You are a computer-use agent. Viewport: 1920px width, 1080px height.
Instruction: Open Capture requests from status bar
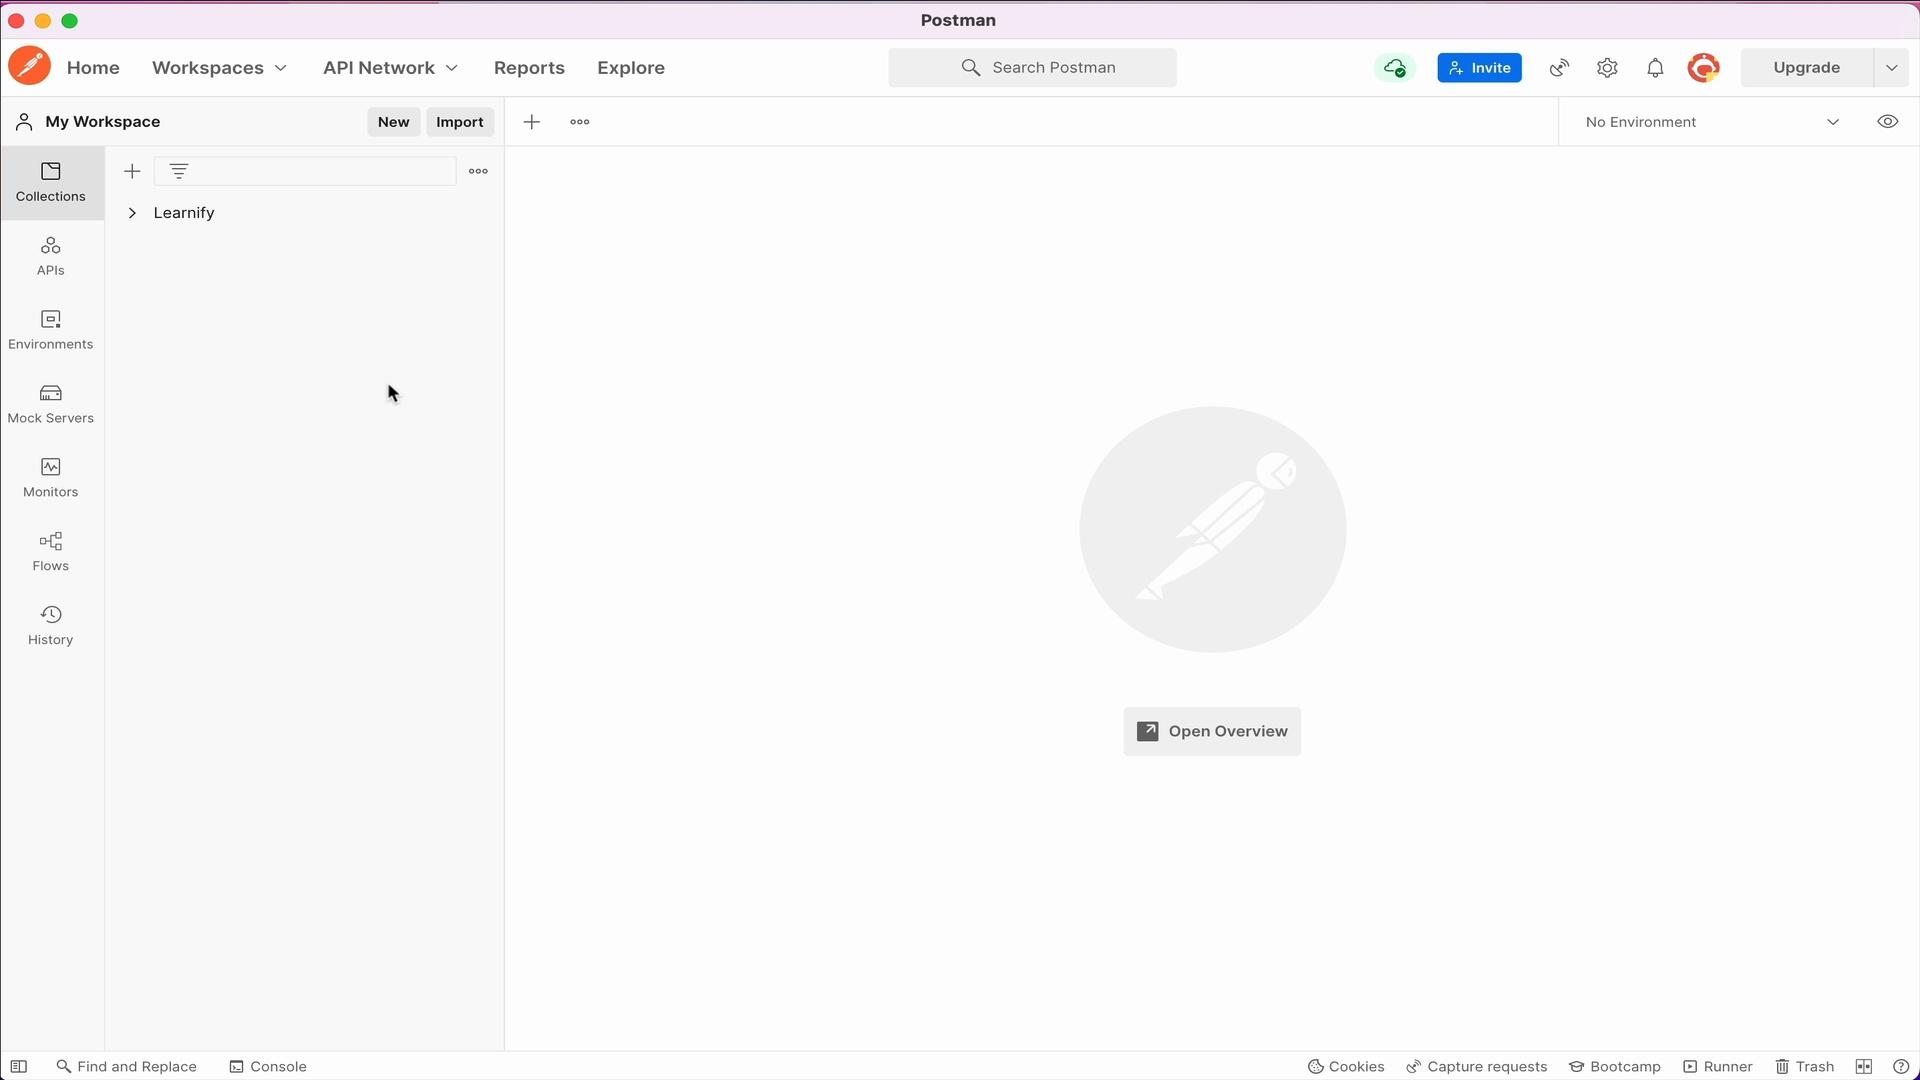pos(1476,1066)
